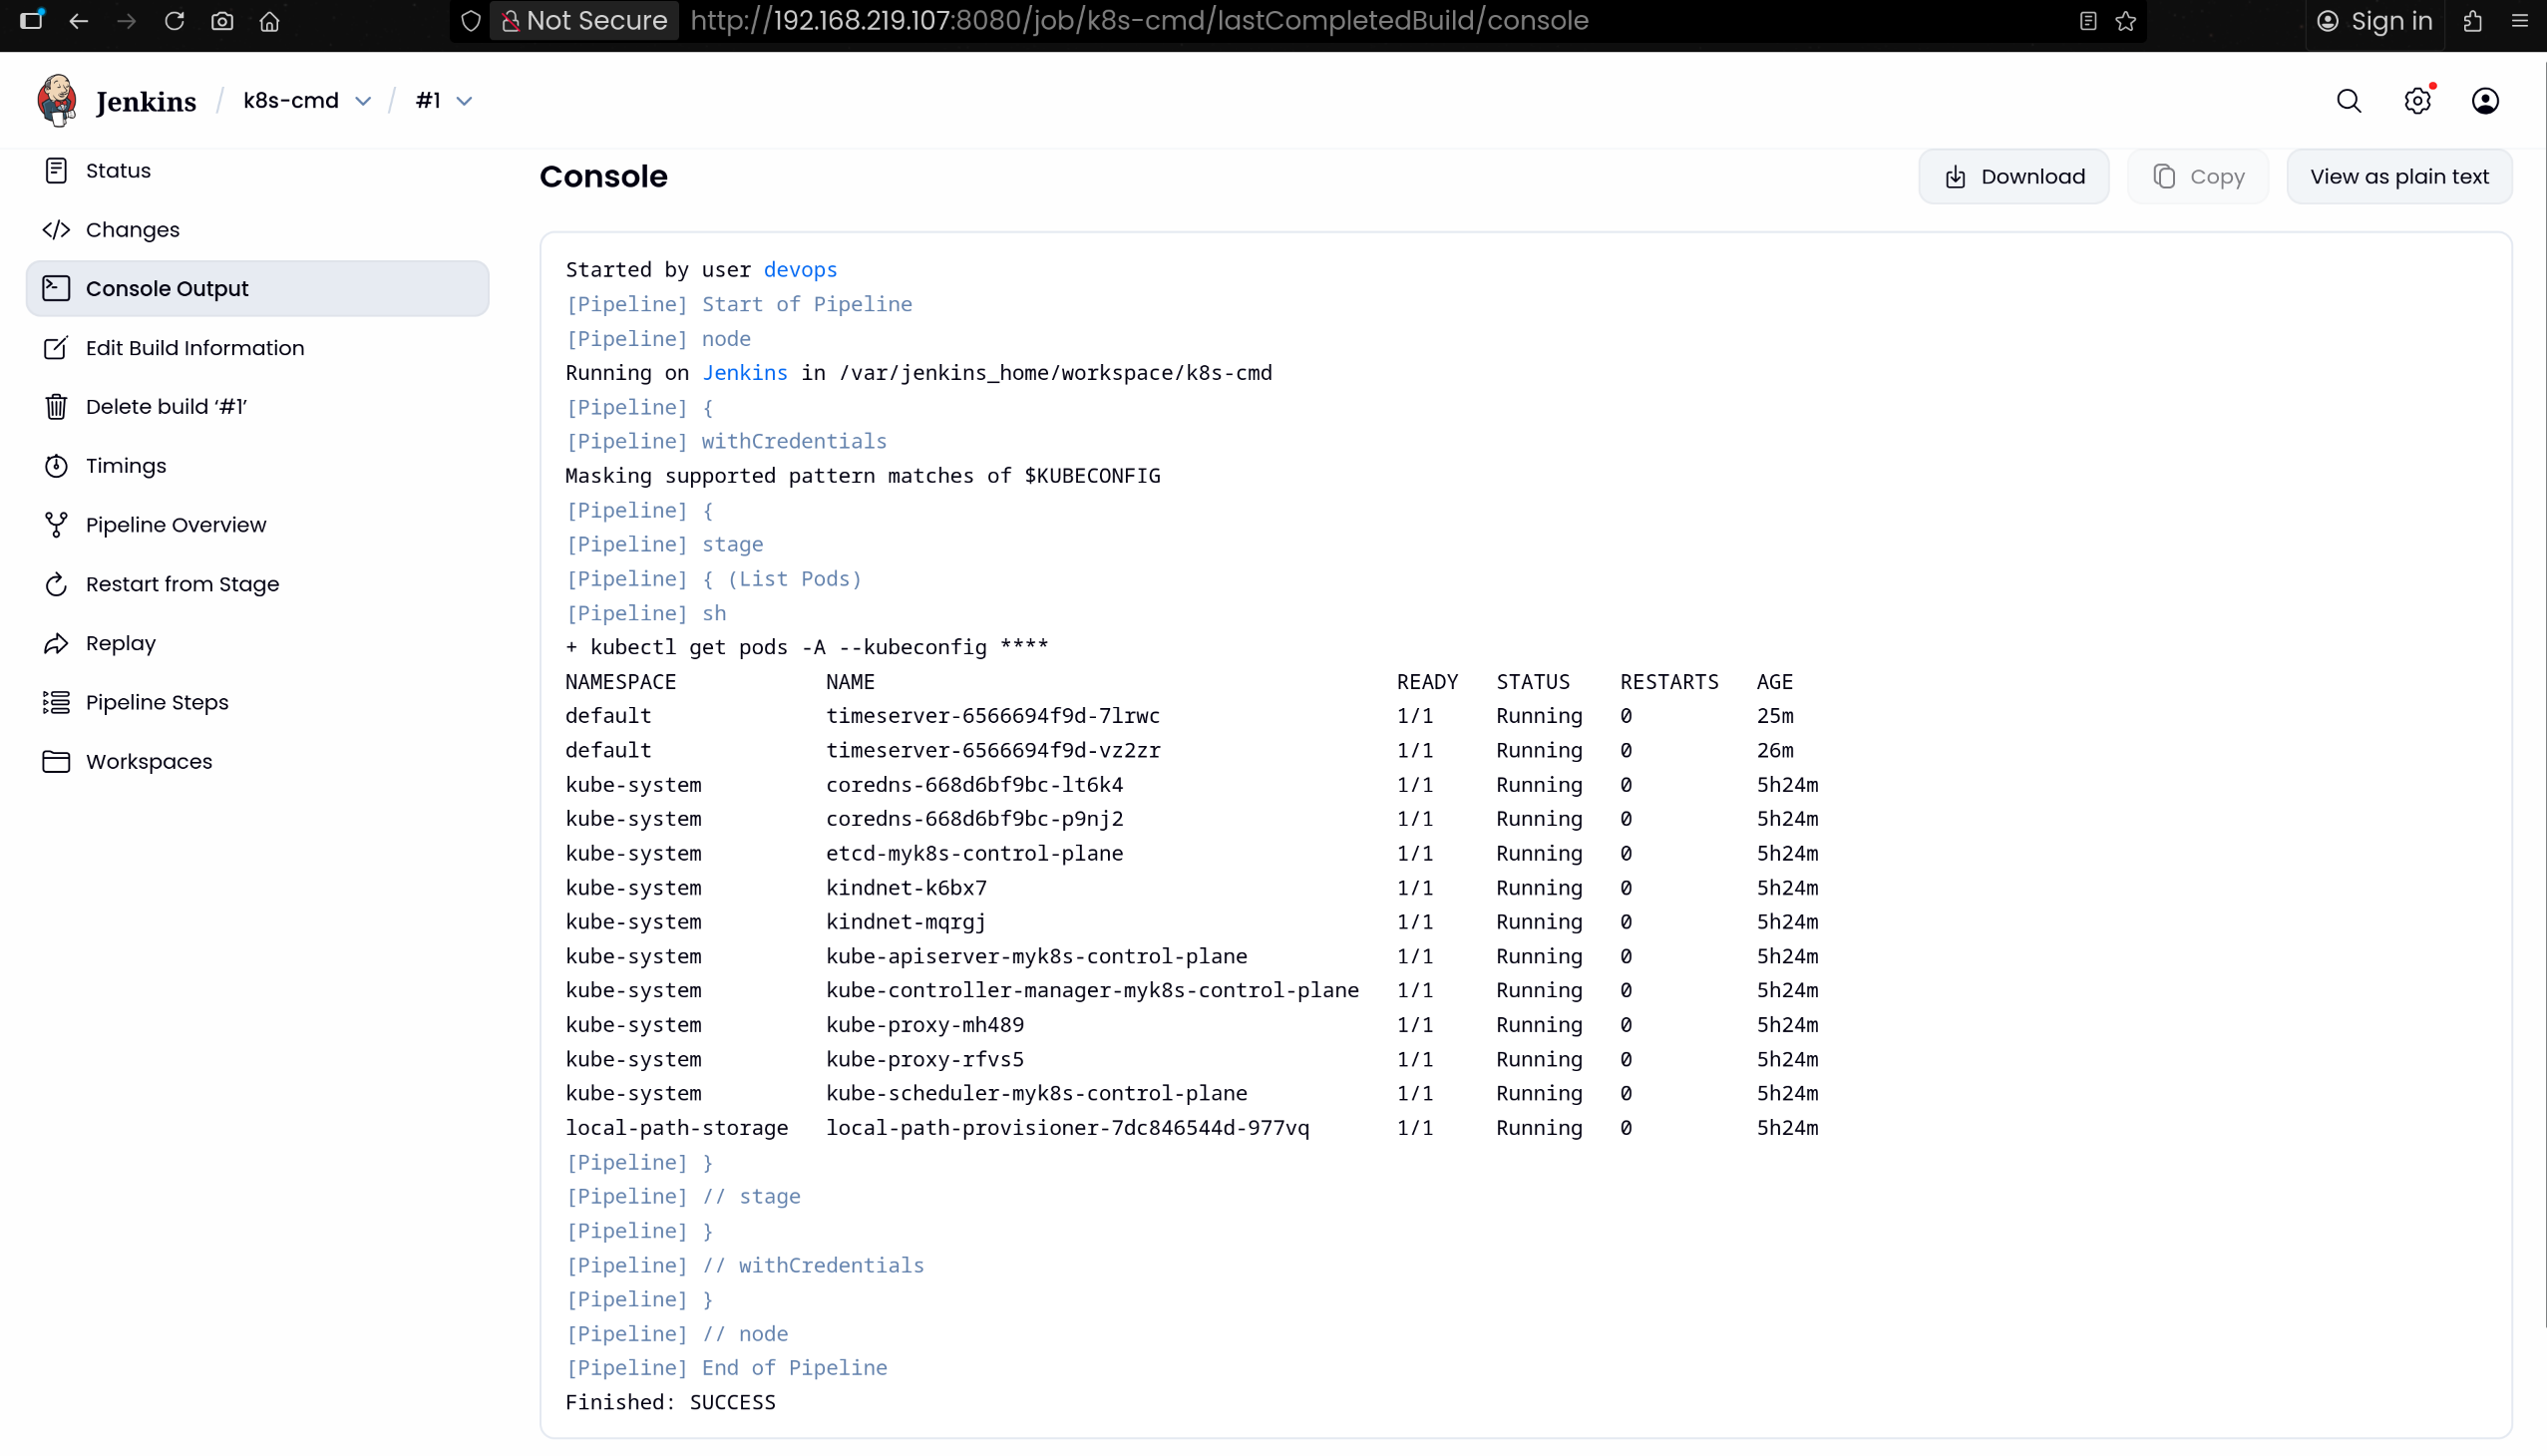
Task: Expand the k8s-cmd breadcrumb dropdown
Action: click(364, 101)
